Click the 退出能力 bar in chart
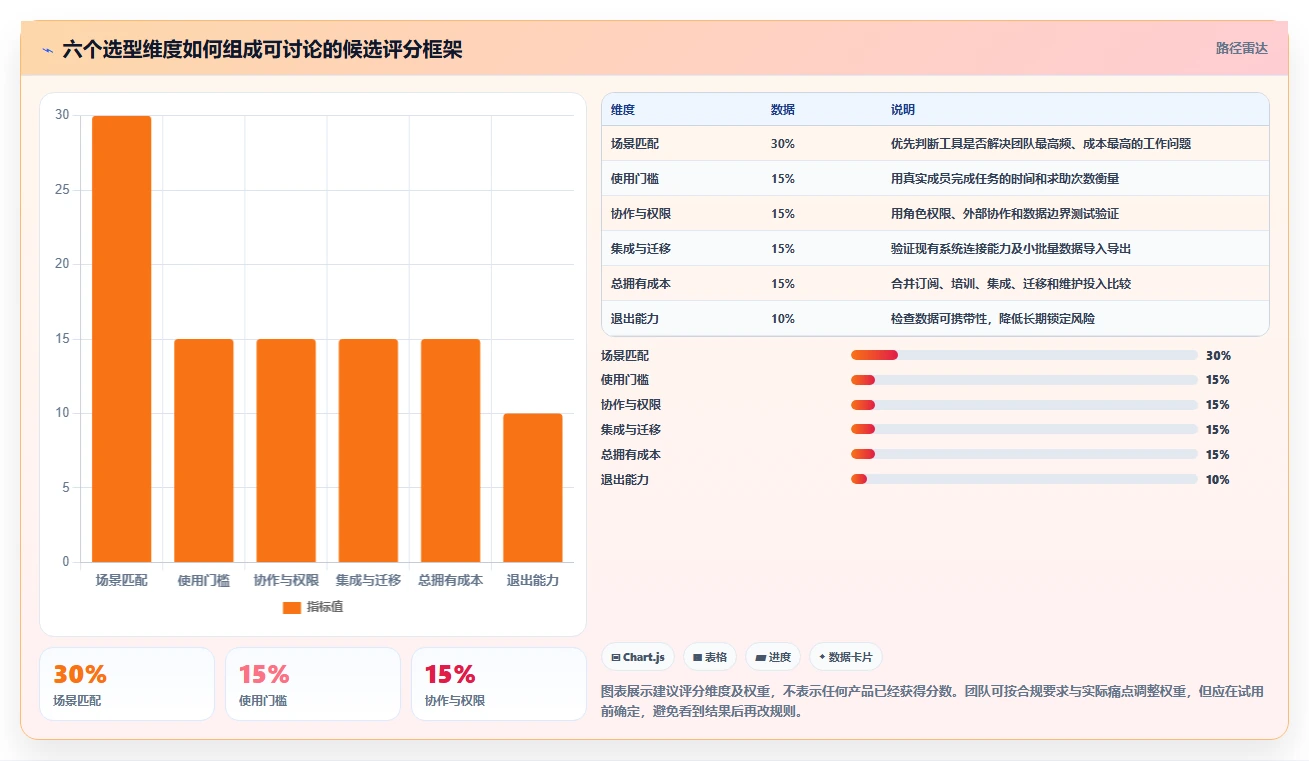Image resolution: width=1309 pixels, height=761 pixels. (x=533, y=488)
